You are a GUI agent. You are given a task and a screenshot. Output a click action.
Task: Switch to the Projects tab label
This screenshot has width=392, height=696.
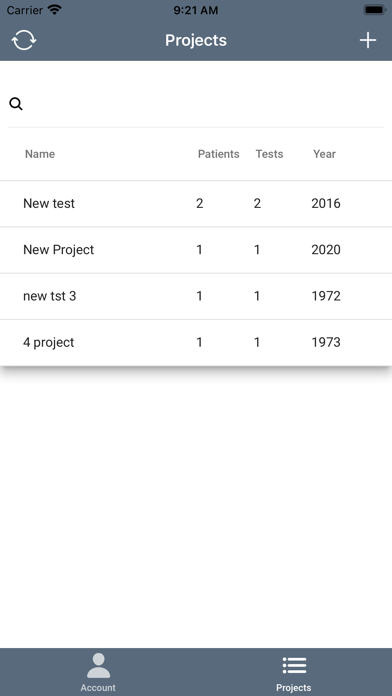pos(294,688)
